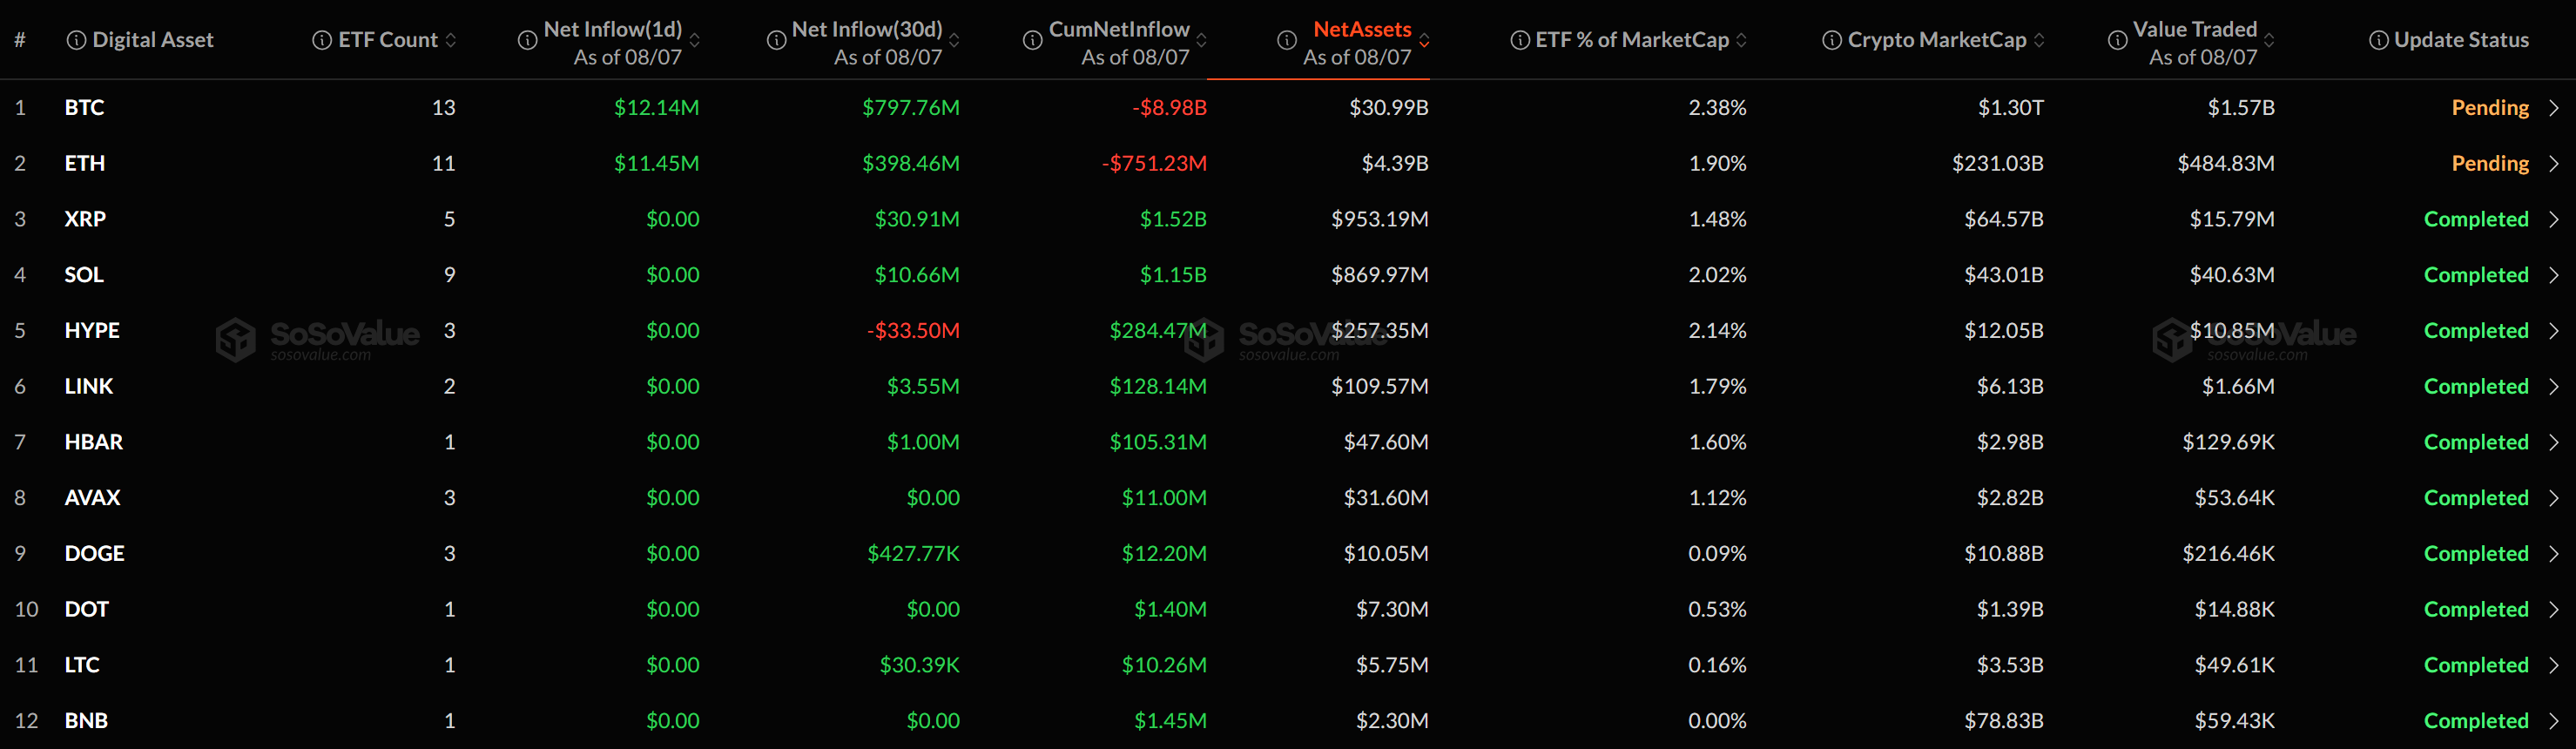Select the XRP asset name
2576x749 pixels.
tap(85, 219)
